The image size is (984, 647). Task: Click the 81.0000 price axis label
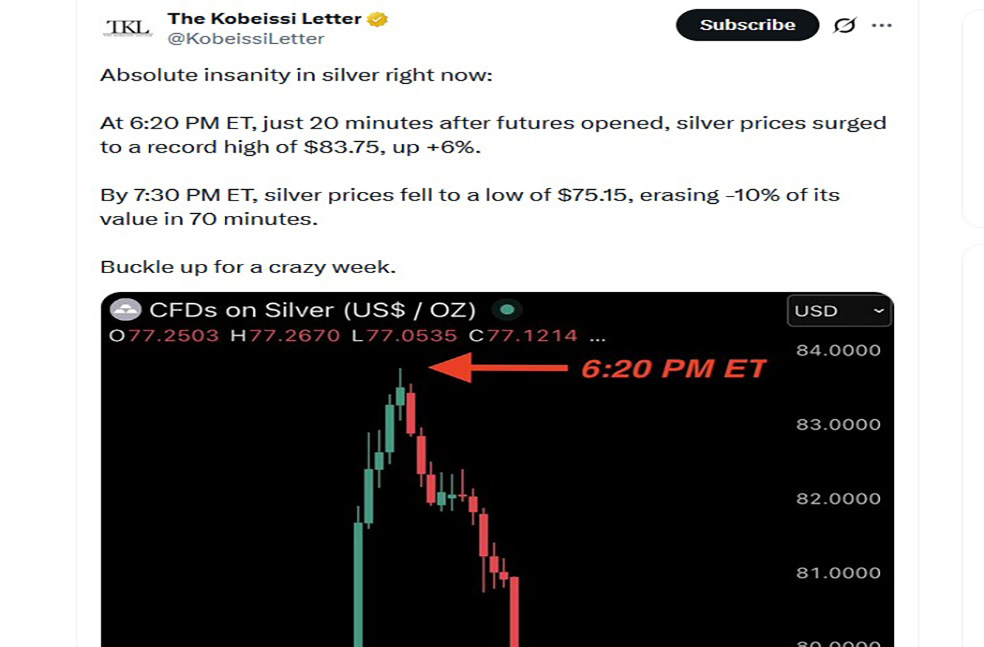838,573
